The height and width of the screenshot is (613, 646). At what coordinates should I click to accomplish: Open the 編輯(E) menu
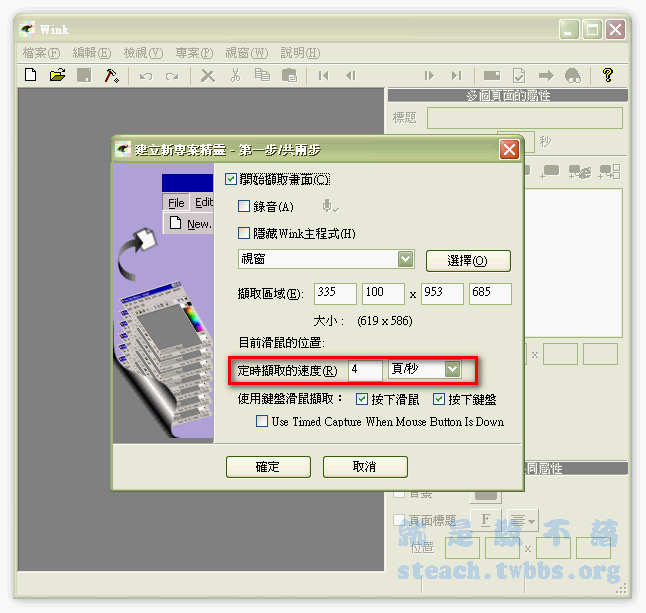click(x=91, y=53)
